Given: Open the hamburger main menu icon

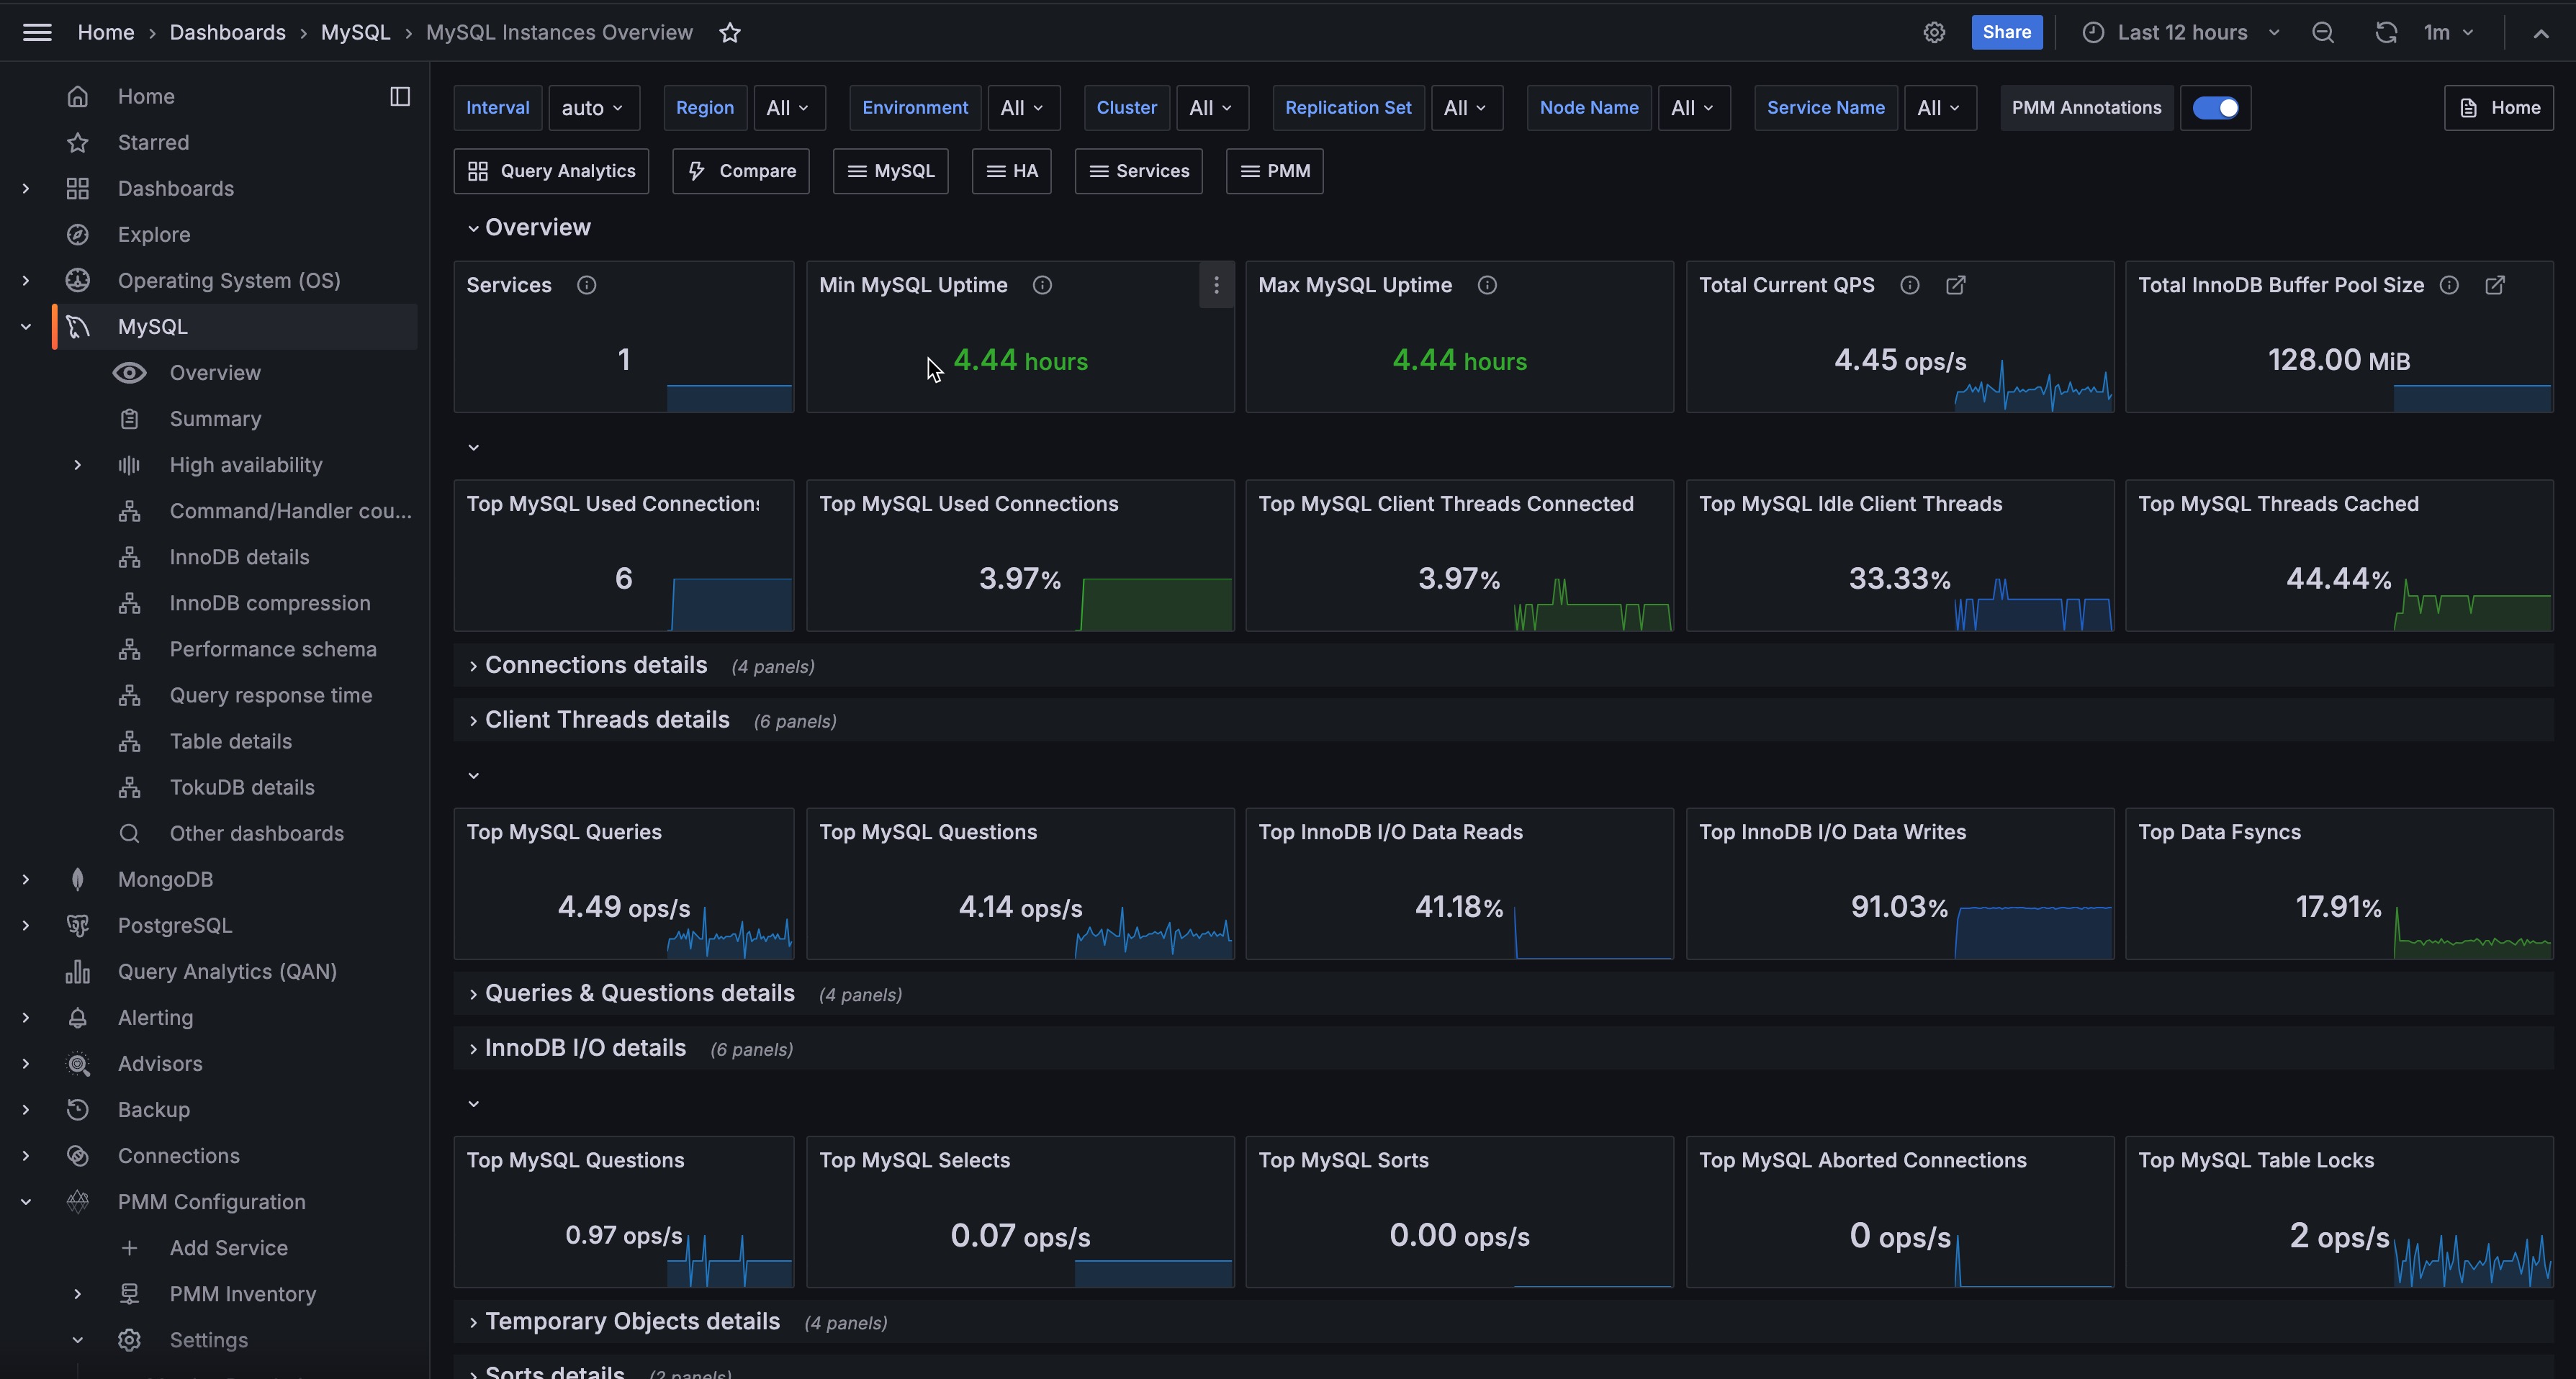Looking at the screenshot, I should 37,33.
